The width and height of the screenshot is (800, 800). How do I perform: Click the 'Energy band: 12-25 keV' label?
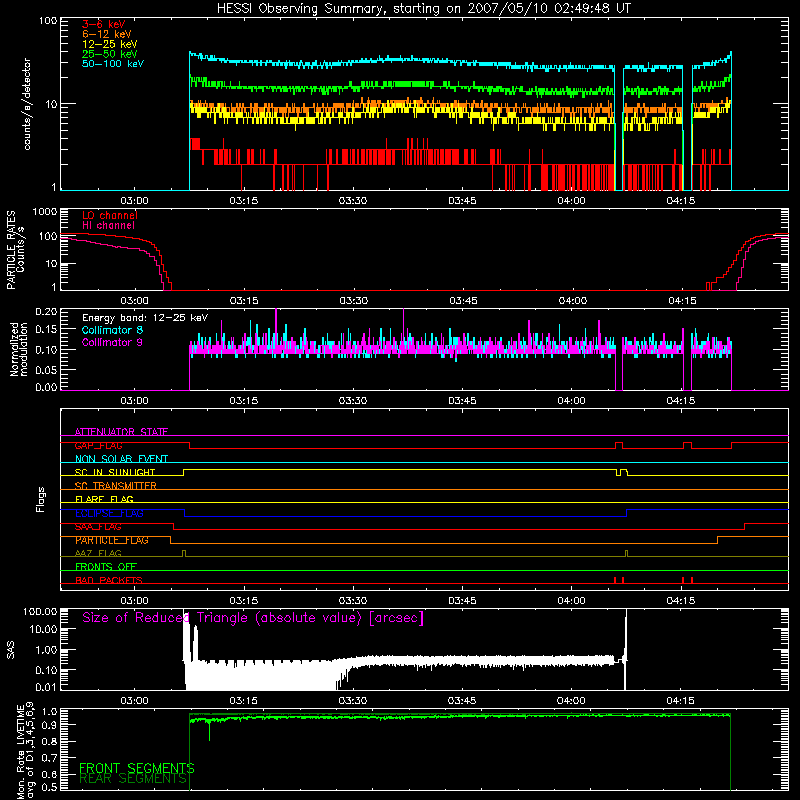145,318
